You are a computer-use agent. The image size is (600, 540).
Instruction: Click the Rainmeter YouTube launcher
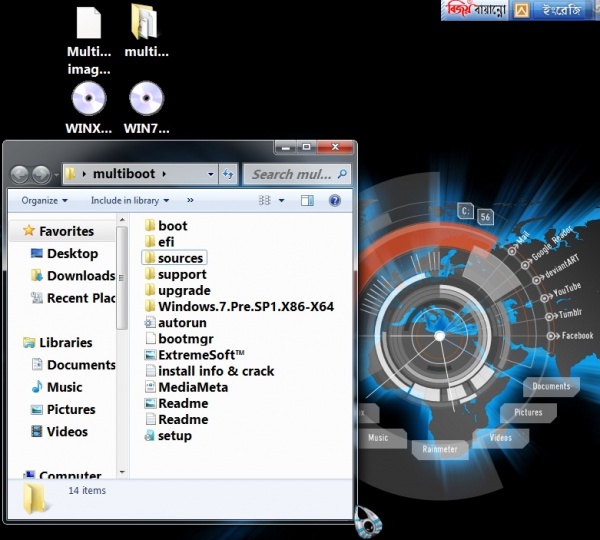[x=567, y=289]
